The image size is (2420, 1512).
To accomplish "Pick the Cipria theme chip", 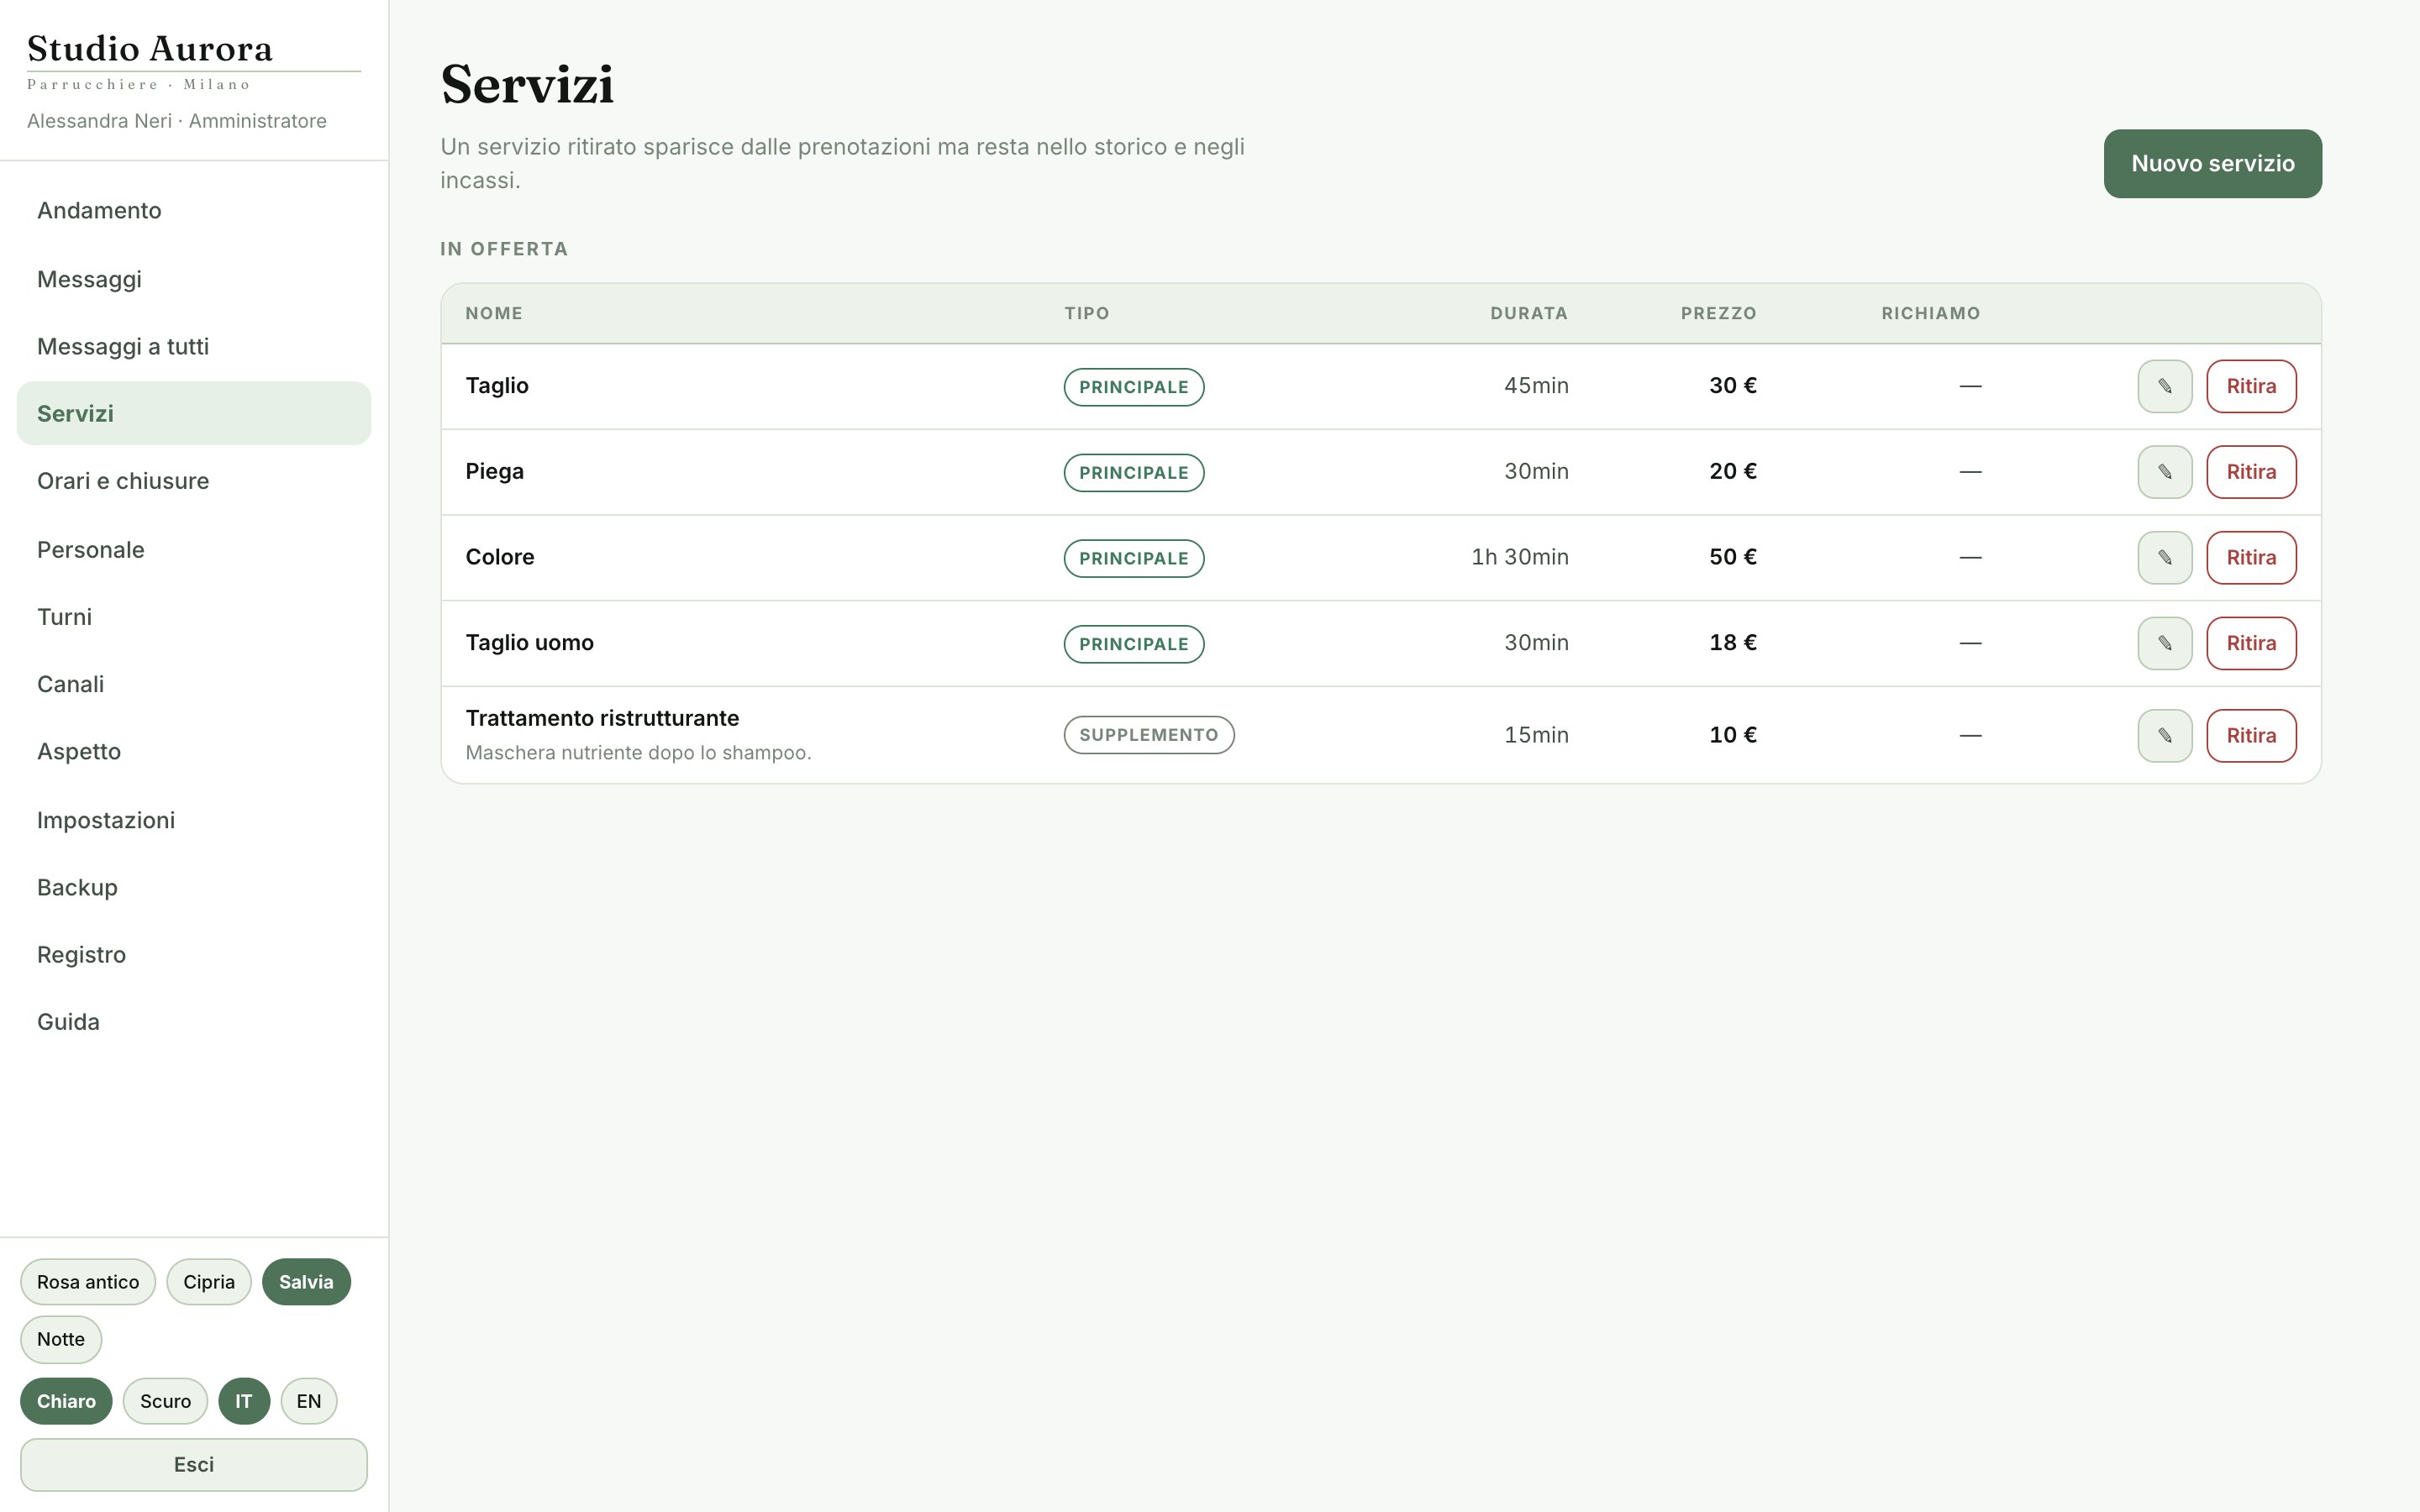I will point(209,1282).
